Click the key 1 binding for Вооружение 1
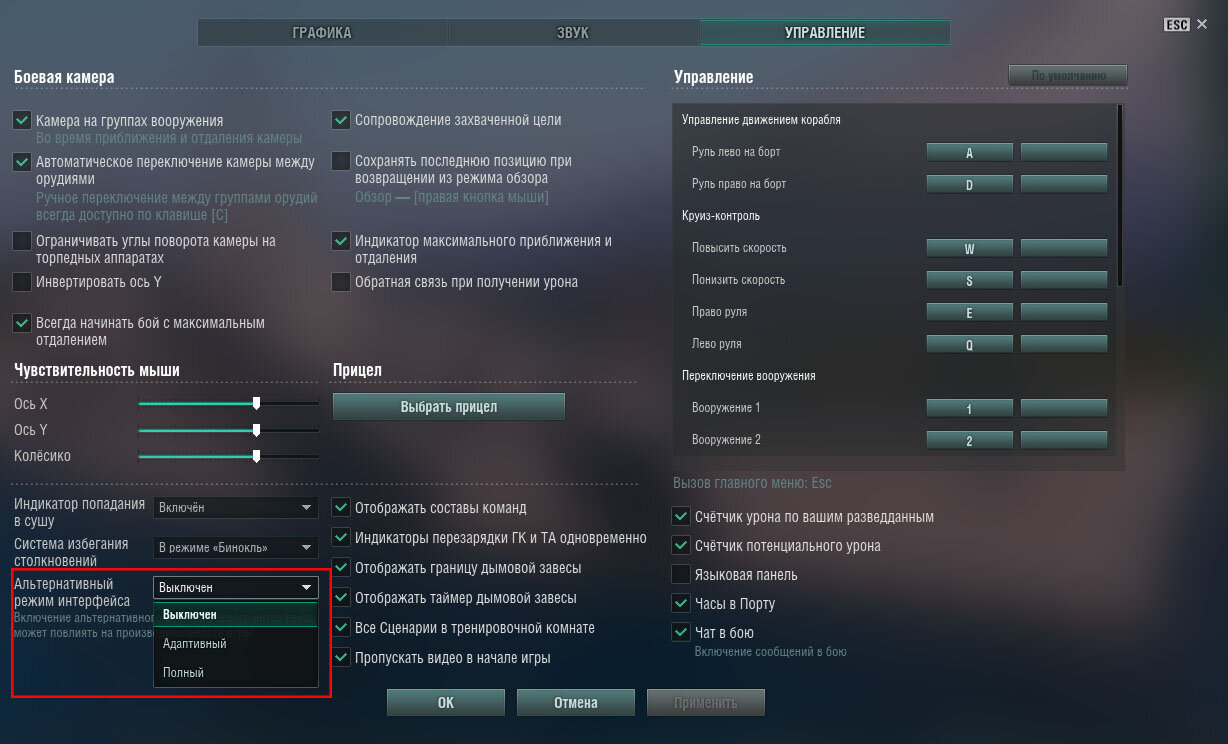Viewport: 1228px width, 744px height. point(970,408)
